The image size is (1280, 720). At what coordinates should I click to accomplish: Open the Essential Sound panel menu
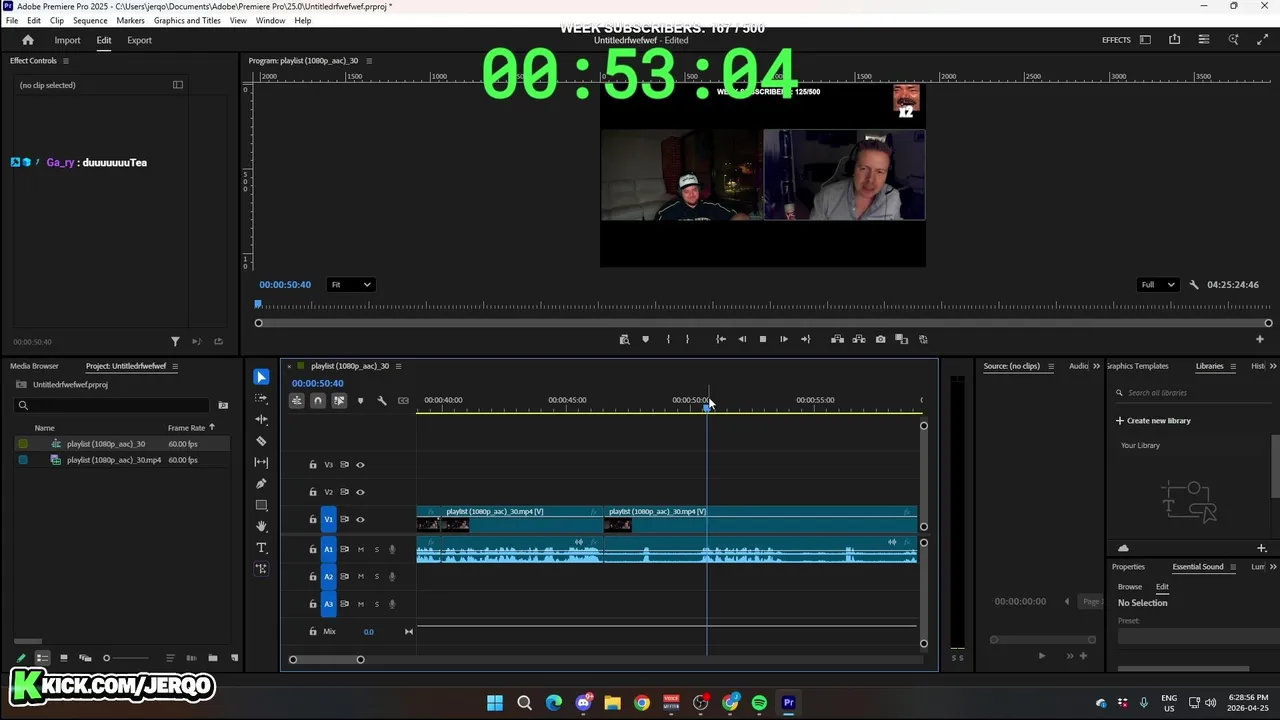1233,567
